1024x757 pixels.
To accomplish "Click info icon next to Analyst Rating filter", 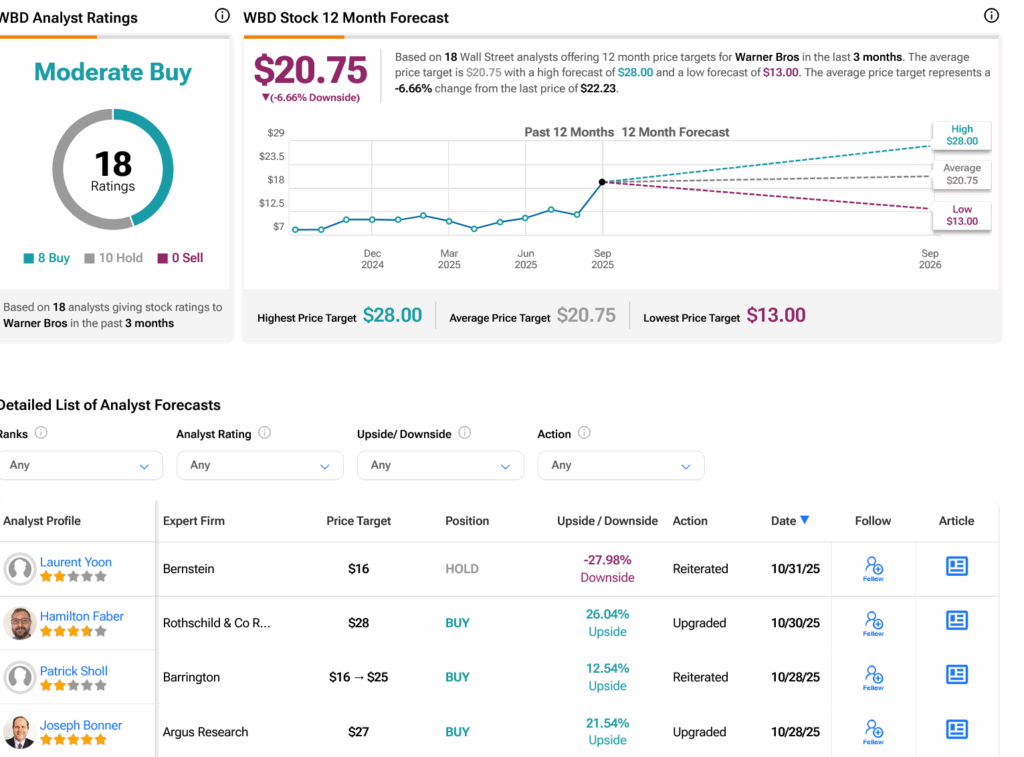I will 265,433.
